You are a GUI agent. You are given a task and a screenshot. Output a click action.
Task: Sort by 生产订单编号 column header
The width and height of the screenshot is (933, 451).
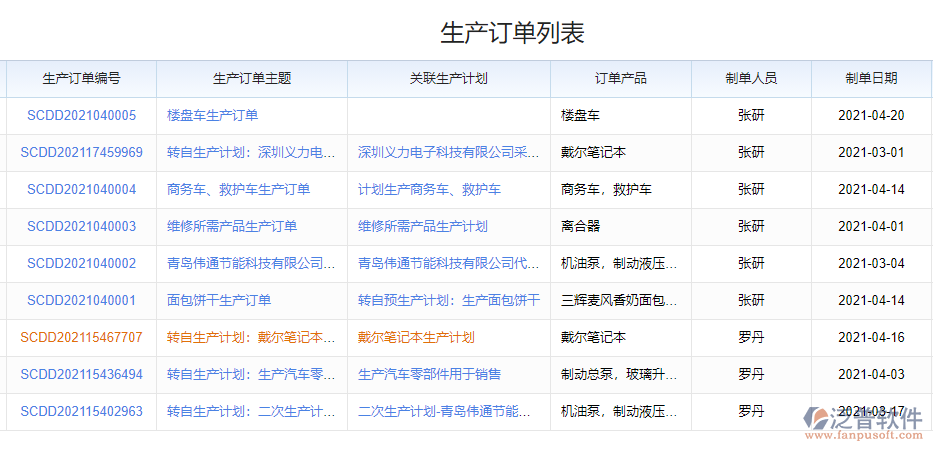tap(82, 79)
